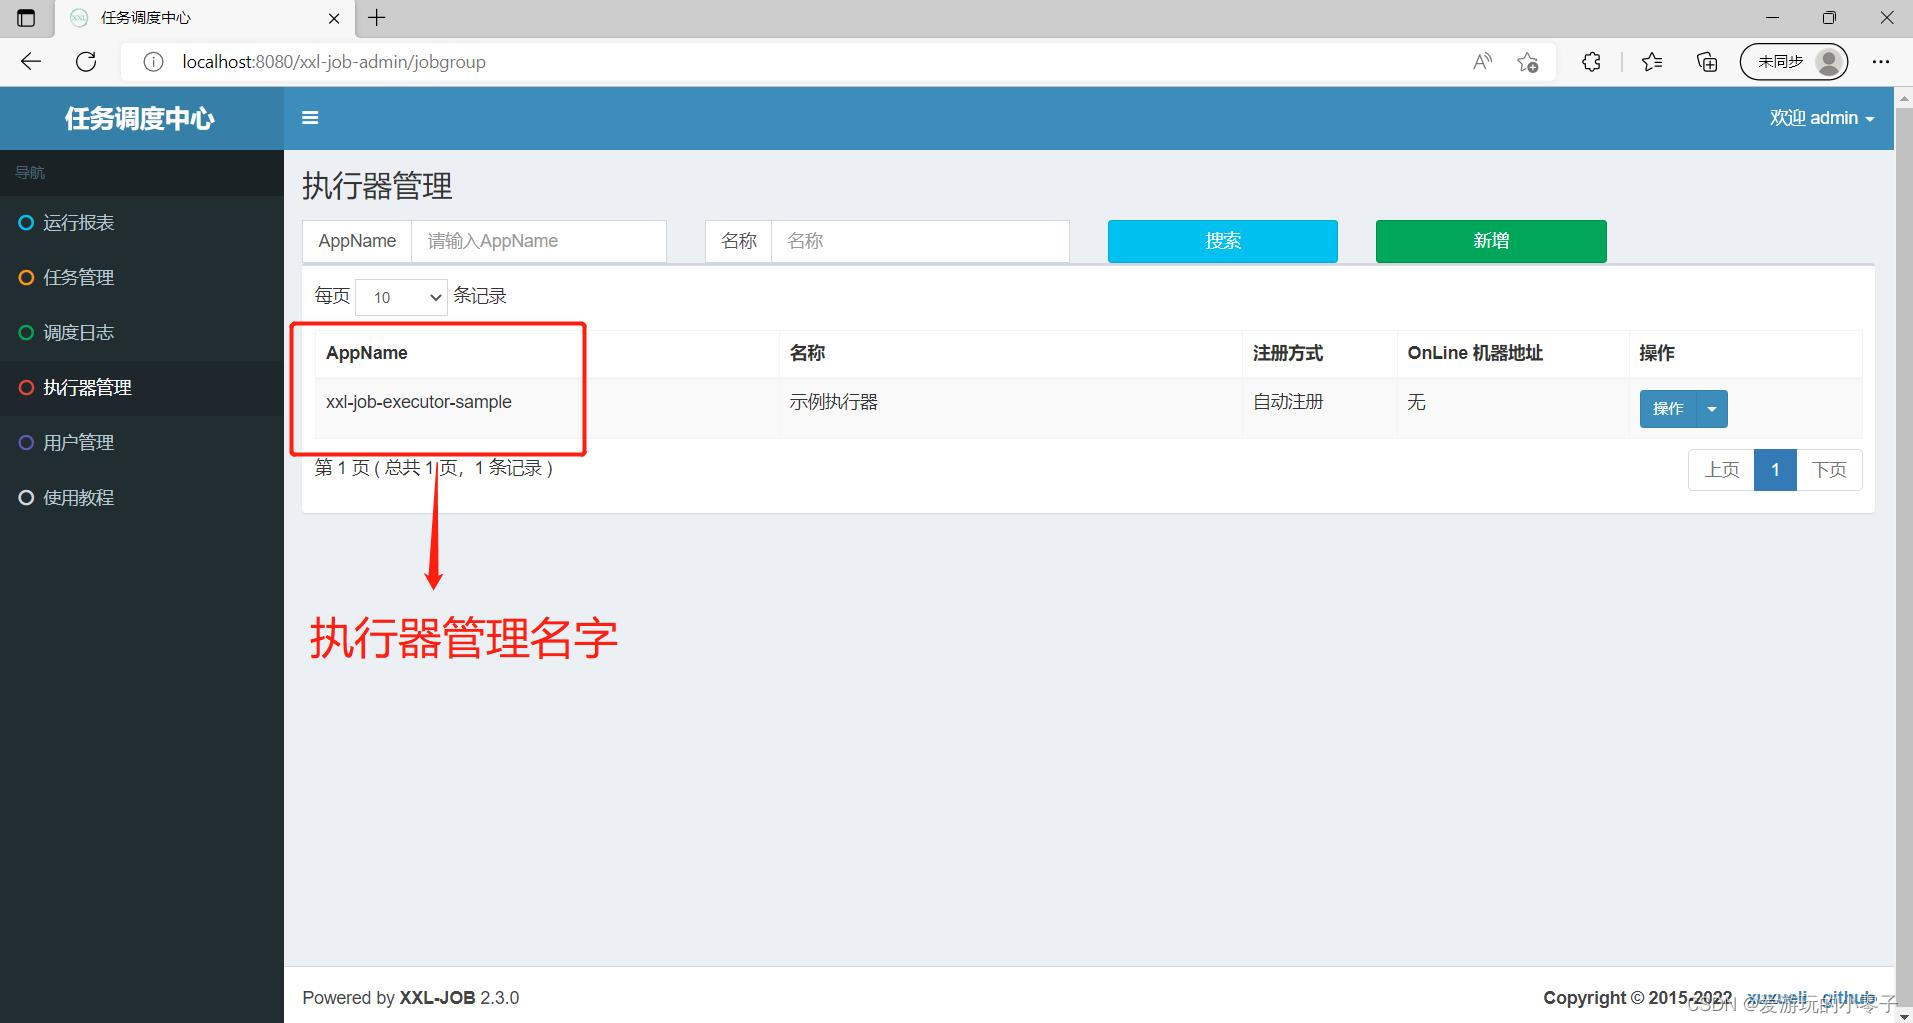Open the favorites list icon

(1652, 62)
